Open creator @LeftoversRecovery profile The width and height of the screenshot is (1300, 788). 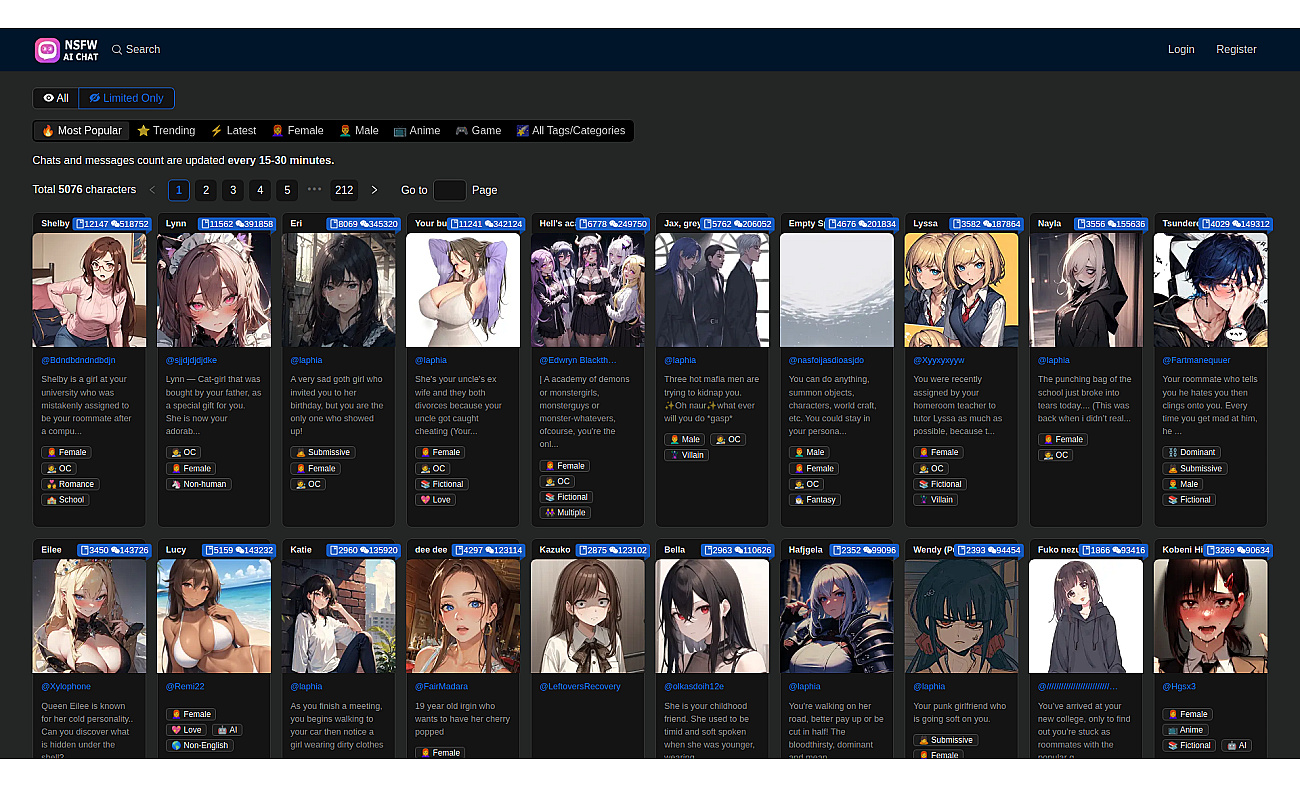click(580, 686)
